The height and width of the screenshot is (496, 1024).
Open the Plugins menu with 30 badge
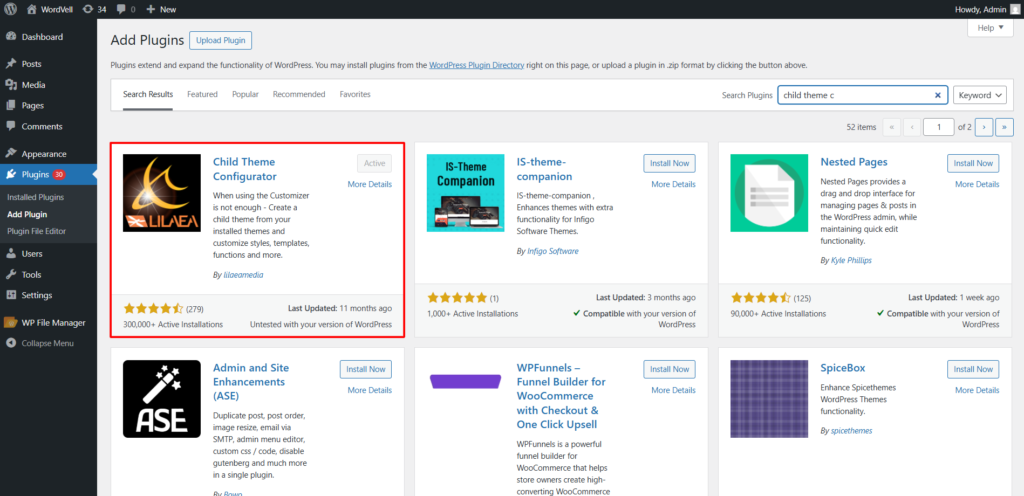click(x=48, y=174)
